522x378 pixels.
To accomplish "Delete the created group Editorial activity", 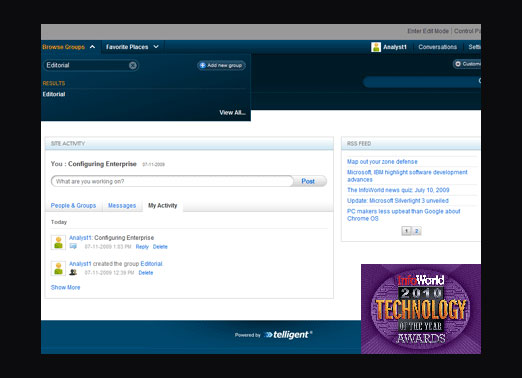I will (146, 273).
